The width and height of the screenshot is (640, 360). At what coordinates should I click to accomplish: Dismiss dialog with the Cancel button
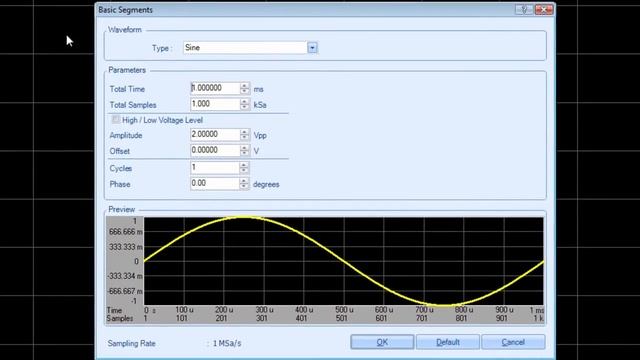[x=513, y=342]
